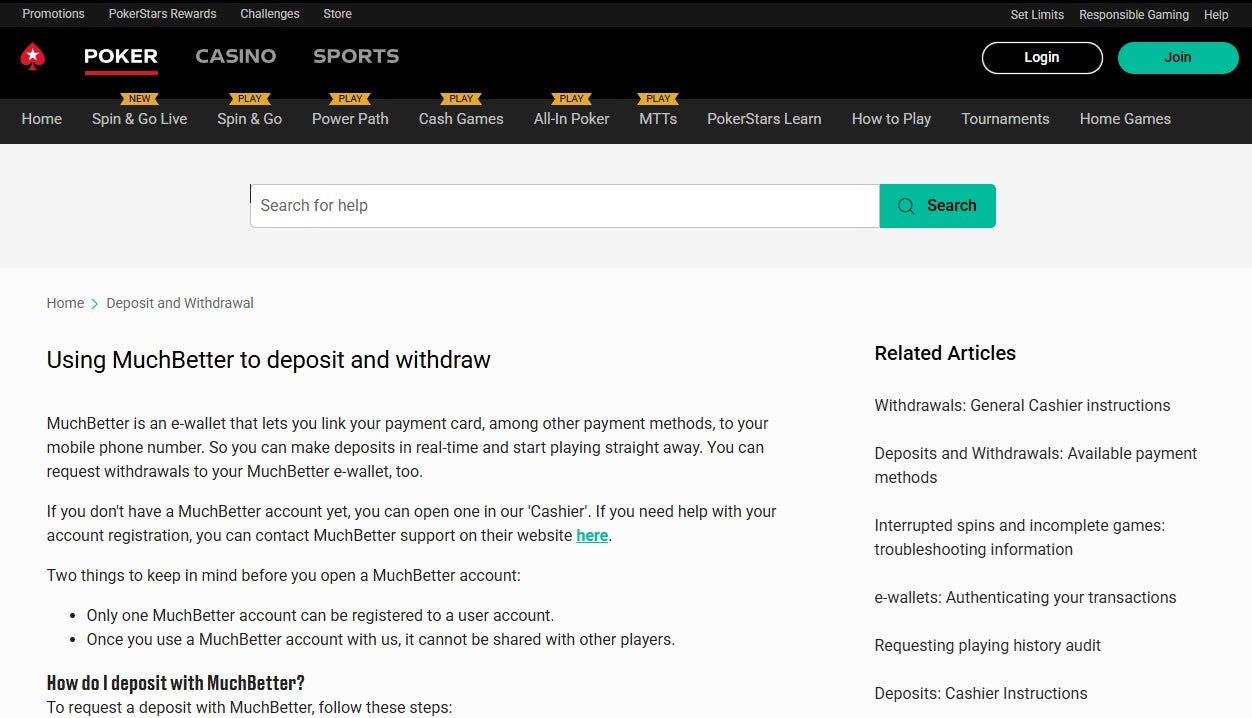Click the PLAY badge above Cash Games
Screen dimensions: 1252x718
click(x=460, y=98)
